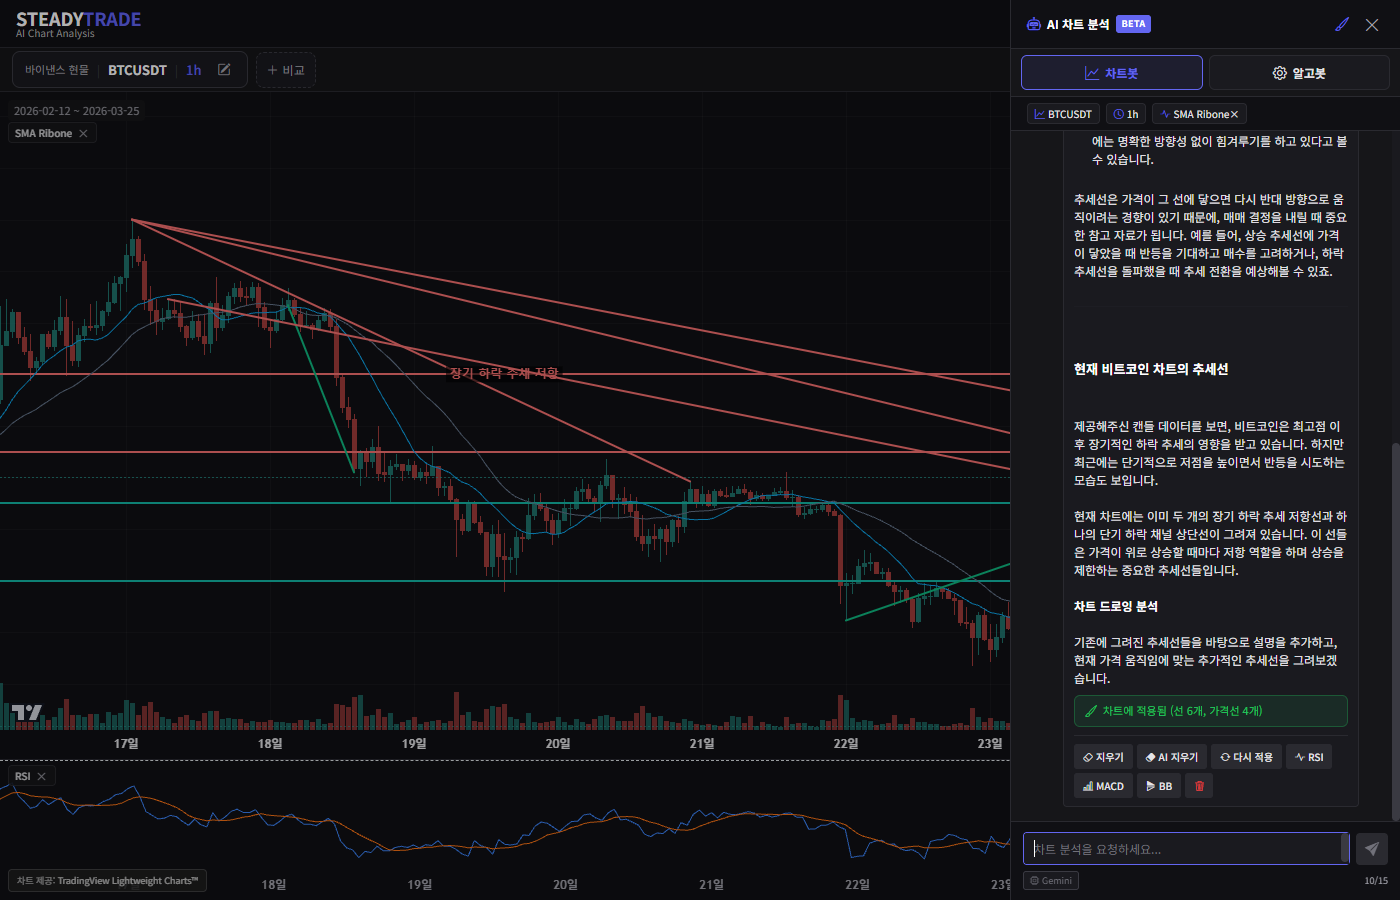Click the red trash delete button
Screen dimensions: 1400x900
coord(1199,786)
